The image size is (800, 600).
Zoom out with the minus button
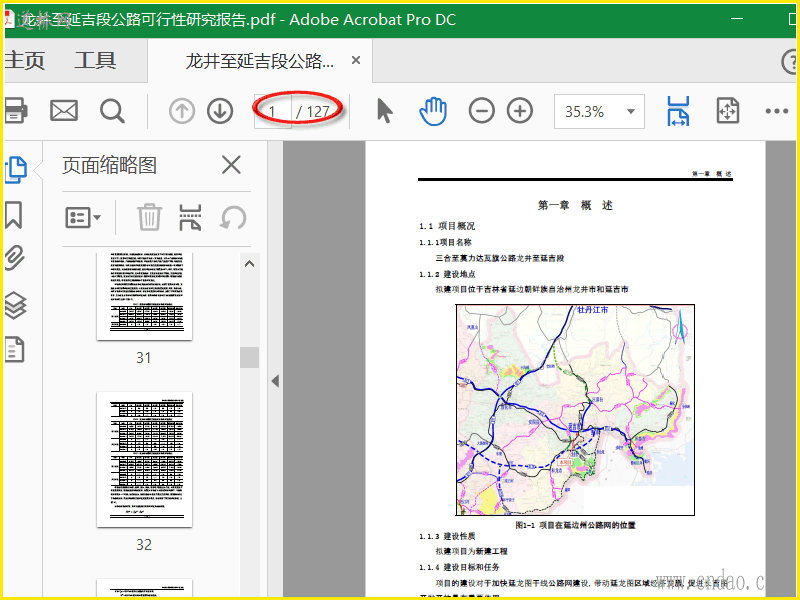[x=482, y=111]
